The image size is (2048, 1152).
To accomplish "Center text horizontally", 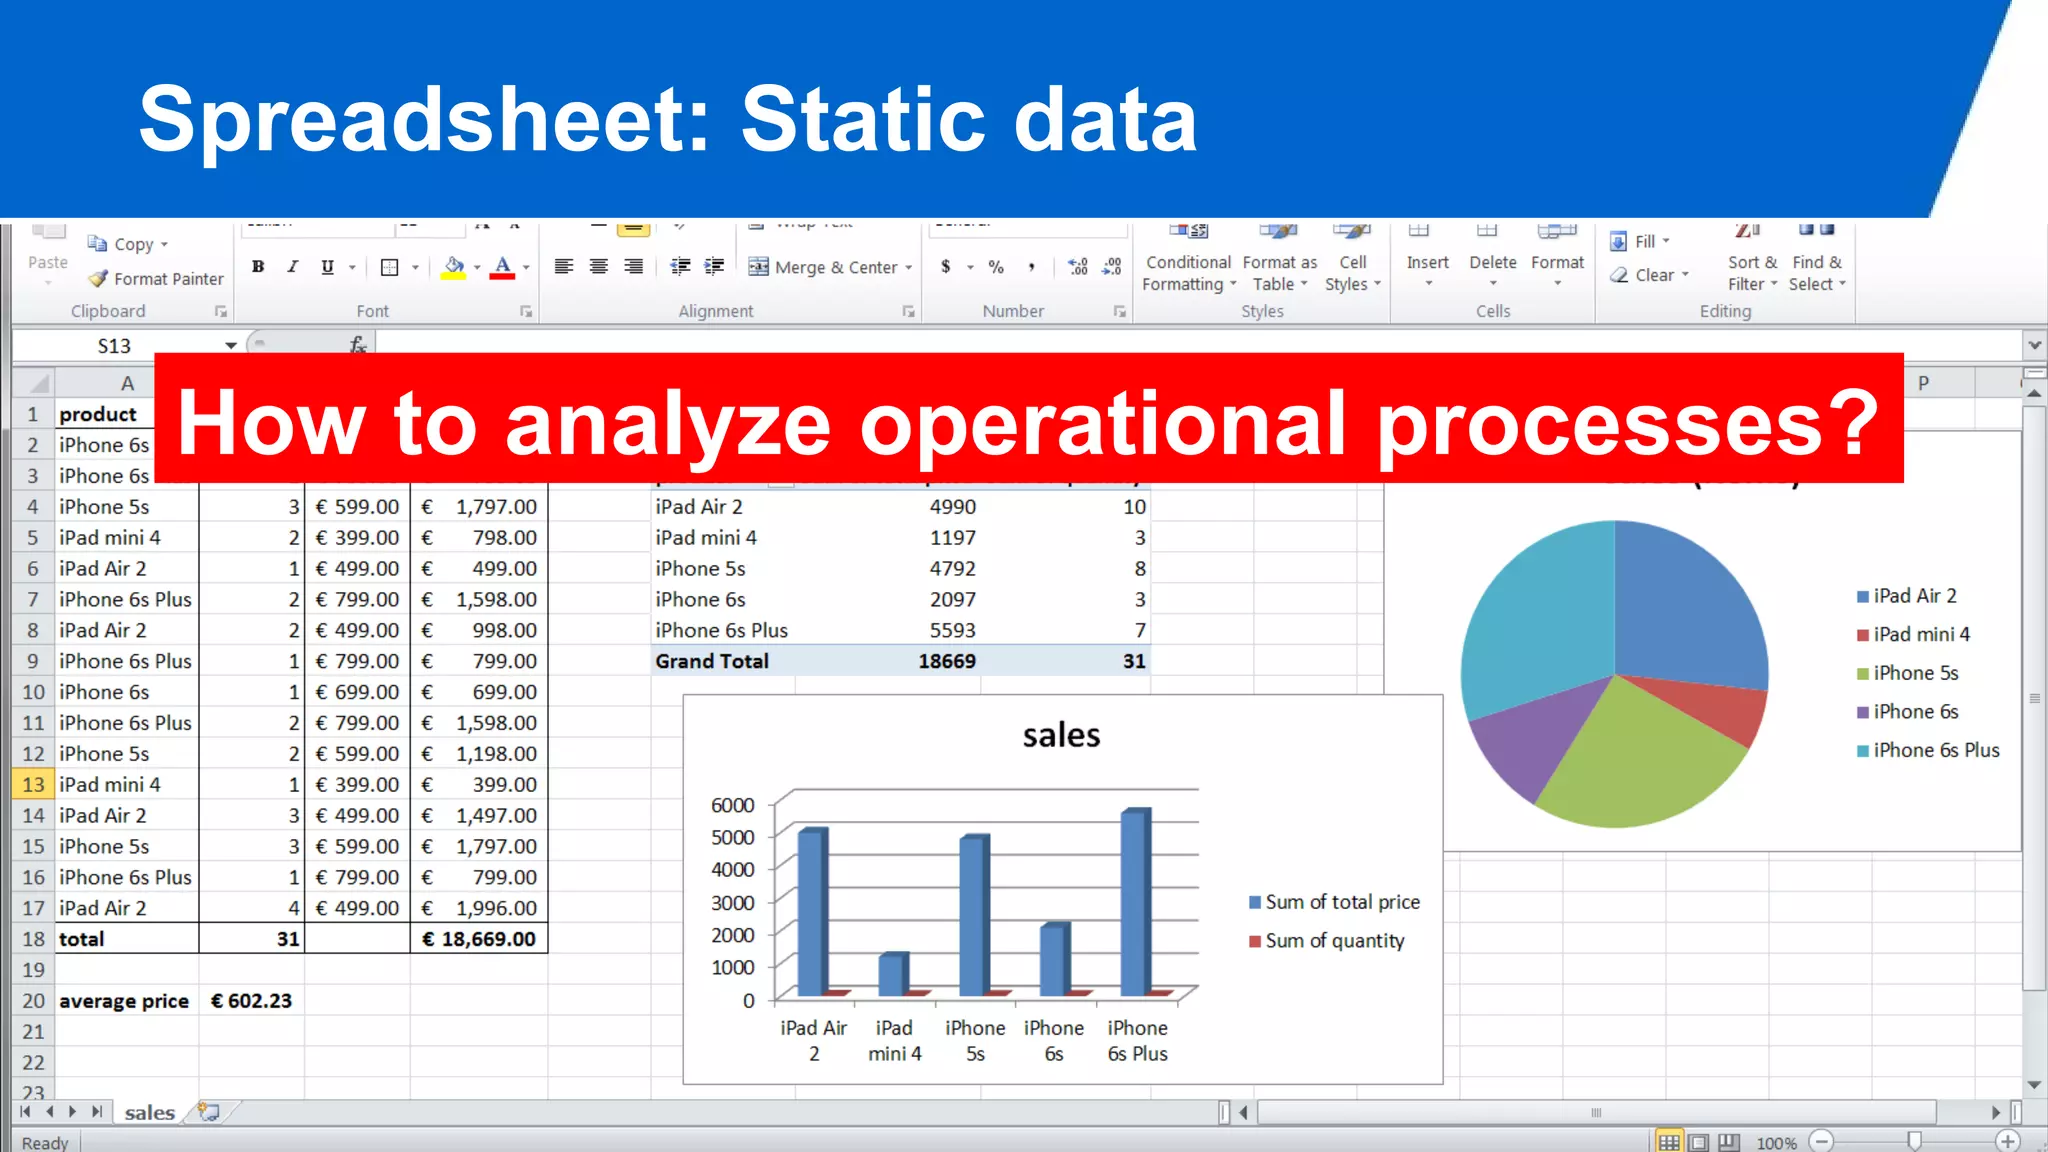I will [599, 266].
